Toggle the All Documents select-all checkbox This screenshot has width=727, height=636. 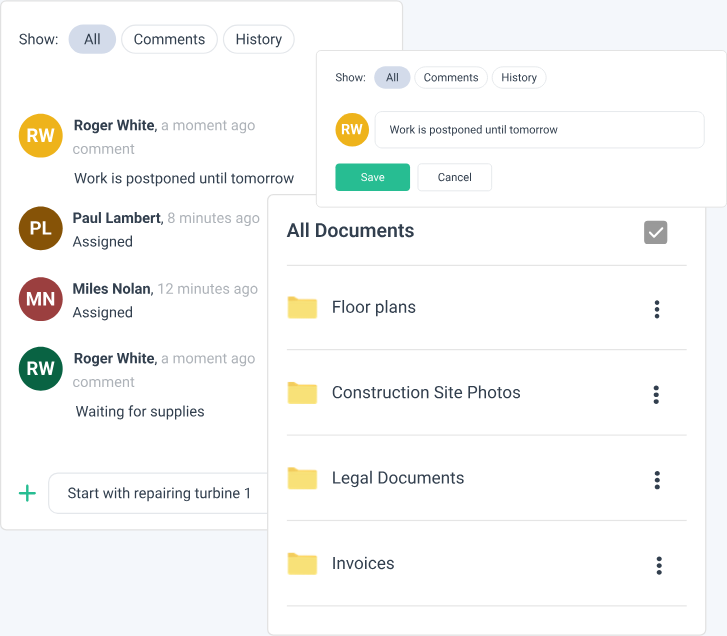[x=655, y=232]
